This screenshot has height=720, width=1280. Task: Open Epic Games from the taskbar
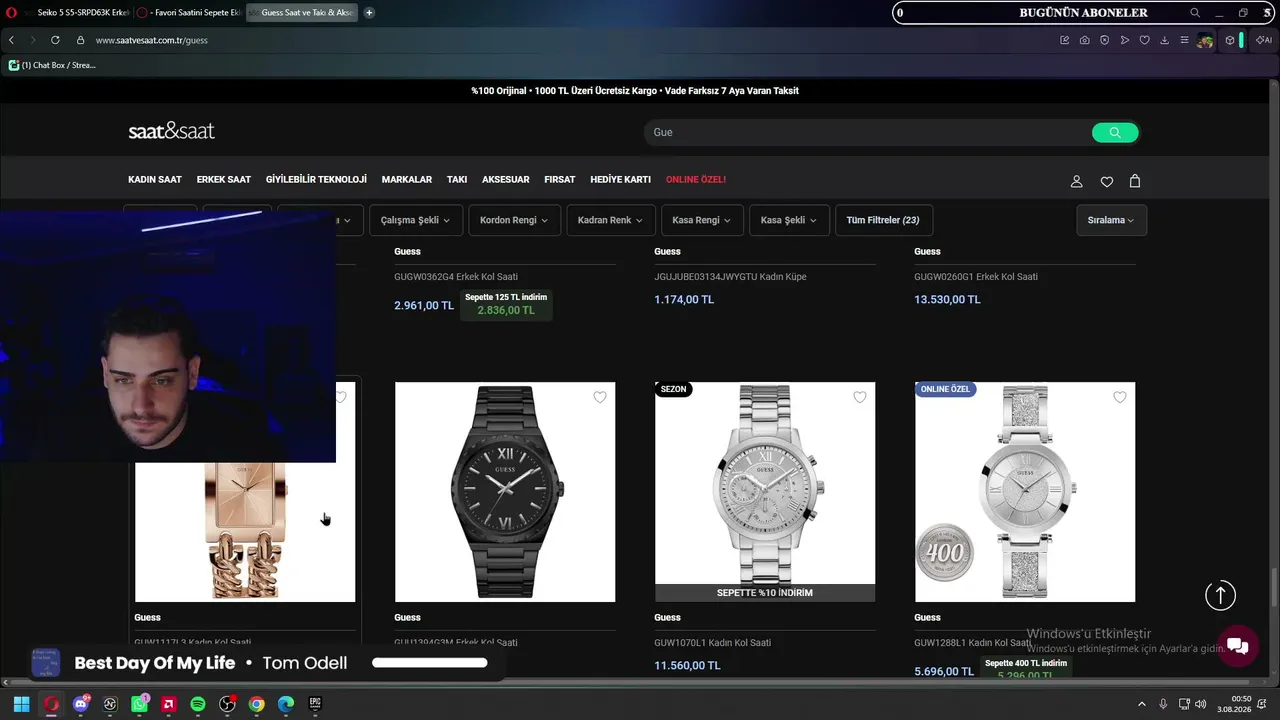click(x=315, y=704)
